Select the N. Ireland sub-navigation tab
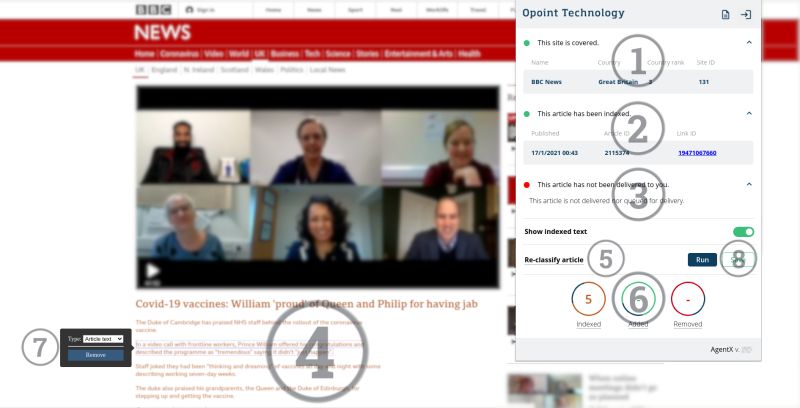The image size is (800, 408). [x=199, y=69]
